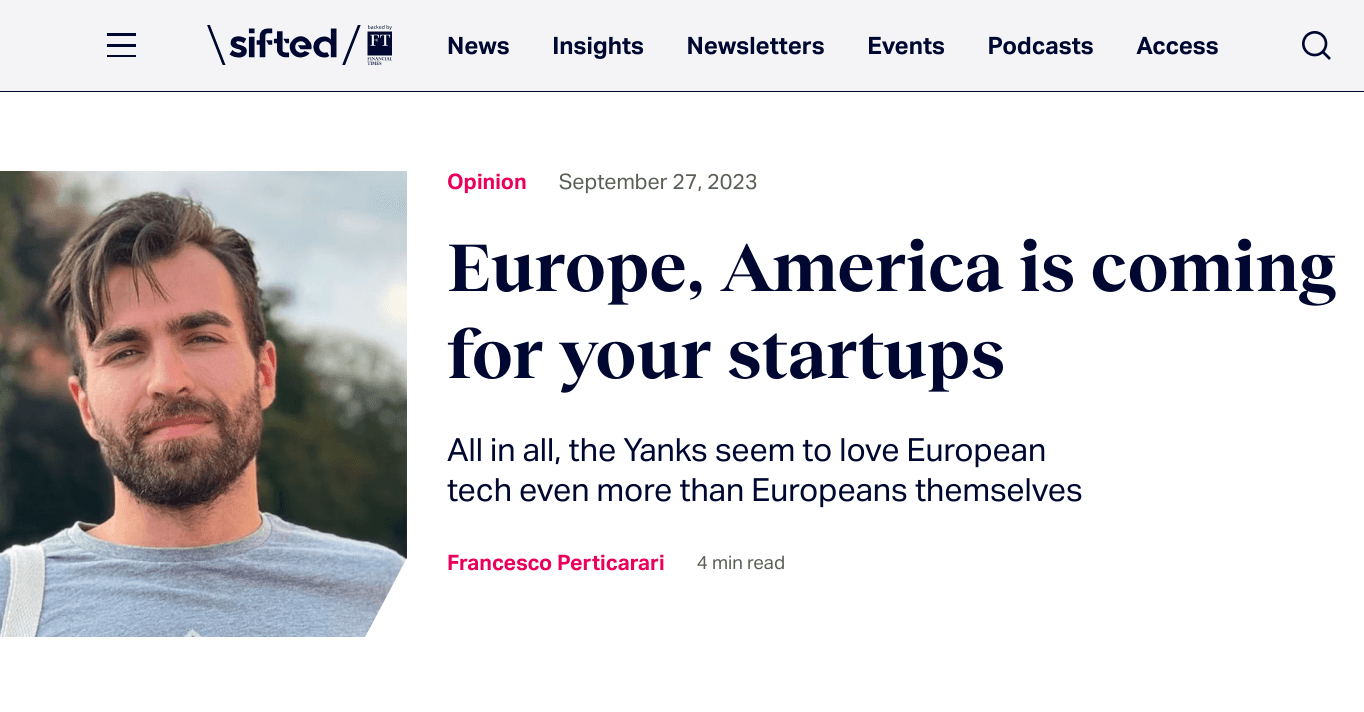Viewport: 1364px width, 712px height.
Task: Open the Podcasts section
Action: click(1040, 46)
